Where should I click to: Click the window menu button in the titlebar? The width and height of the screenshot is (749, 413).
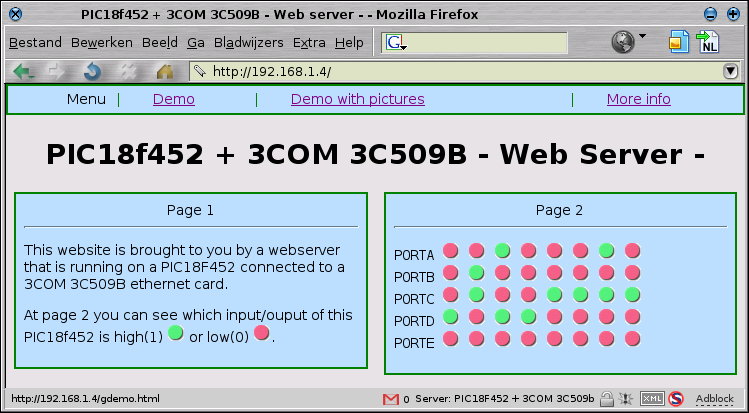point(15,14)
